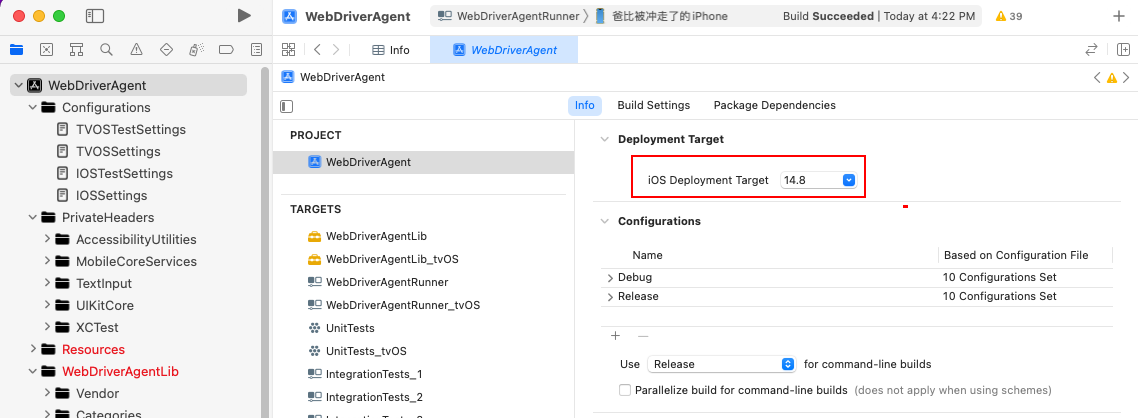Select WebDriverAgentRunner scheme in toolbar
This screenshot has width=1138, height=418.
(x=508, y=16)
